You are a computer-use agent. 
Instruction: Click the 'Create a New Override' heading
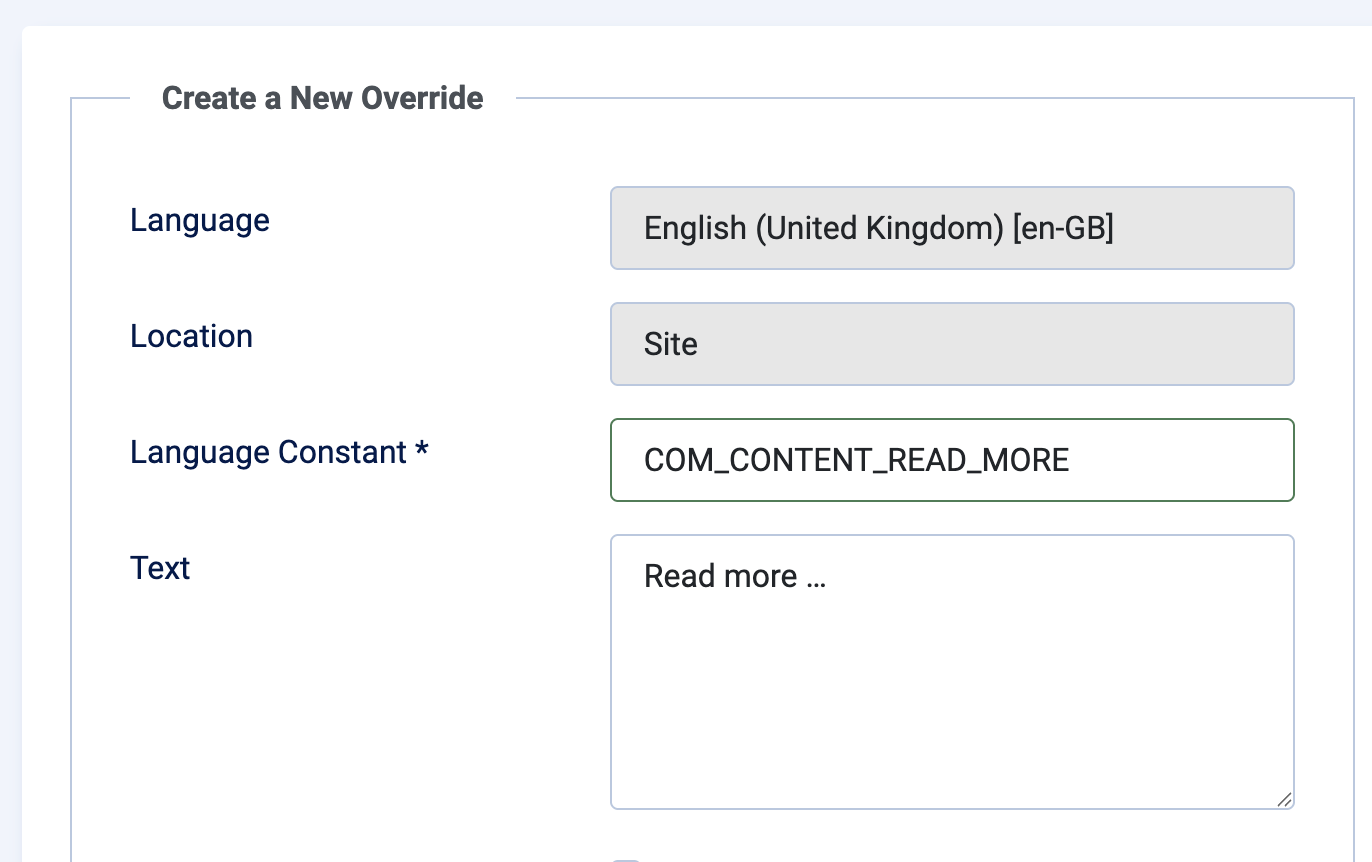click(322, 97)
